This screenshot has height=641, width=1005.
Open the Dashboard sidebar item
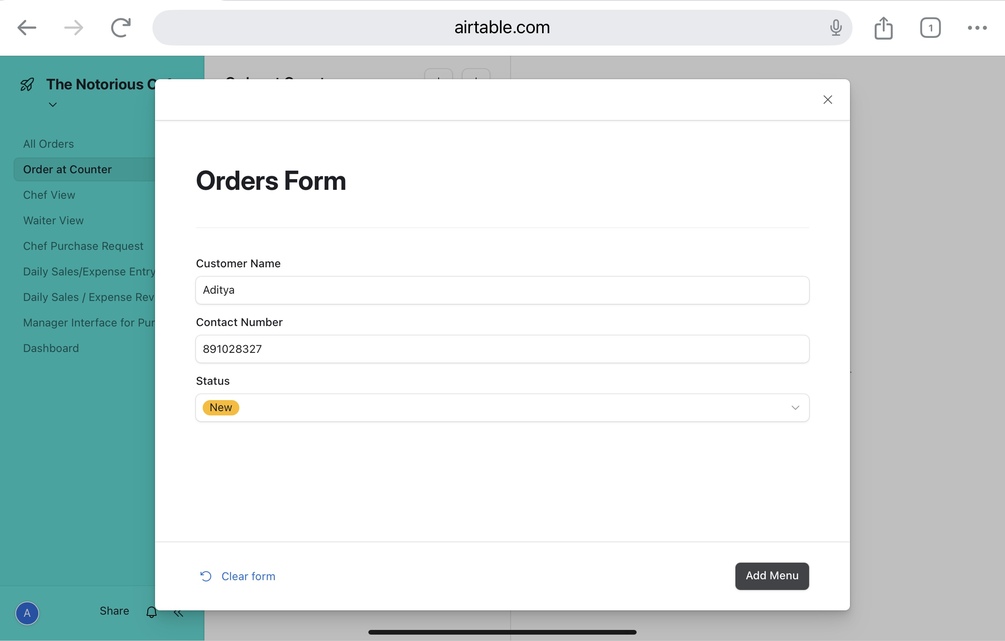pyautogui.click(x=51, y=348)
